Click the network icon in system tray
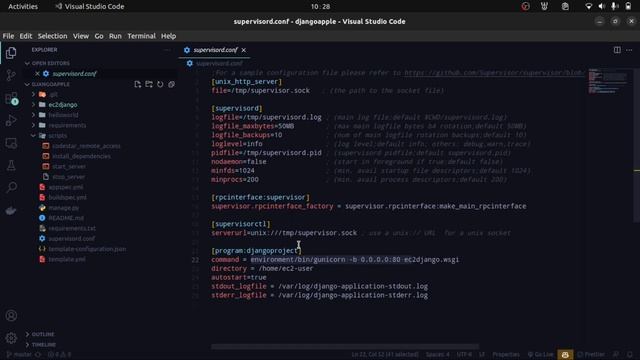640x360 pixels. pos(588,6)
